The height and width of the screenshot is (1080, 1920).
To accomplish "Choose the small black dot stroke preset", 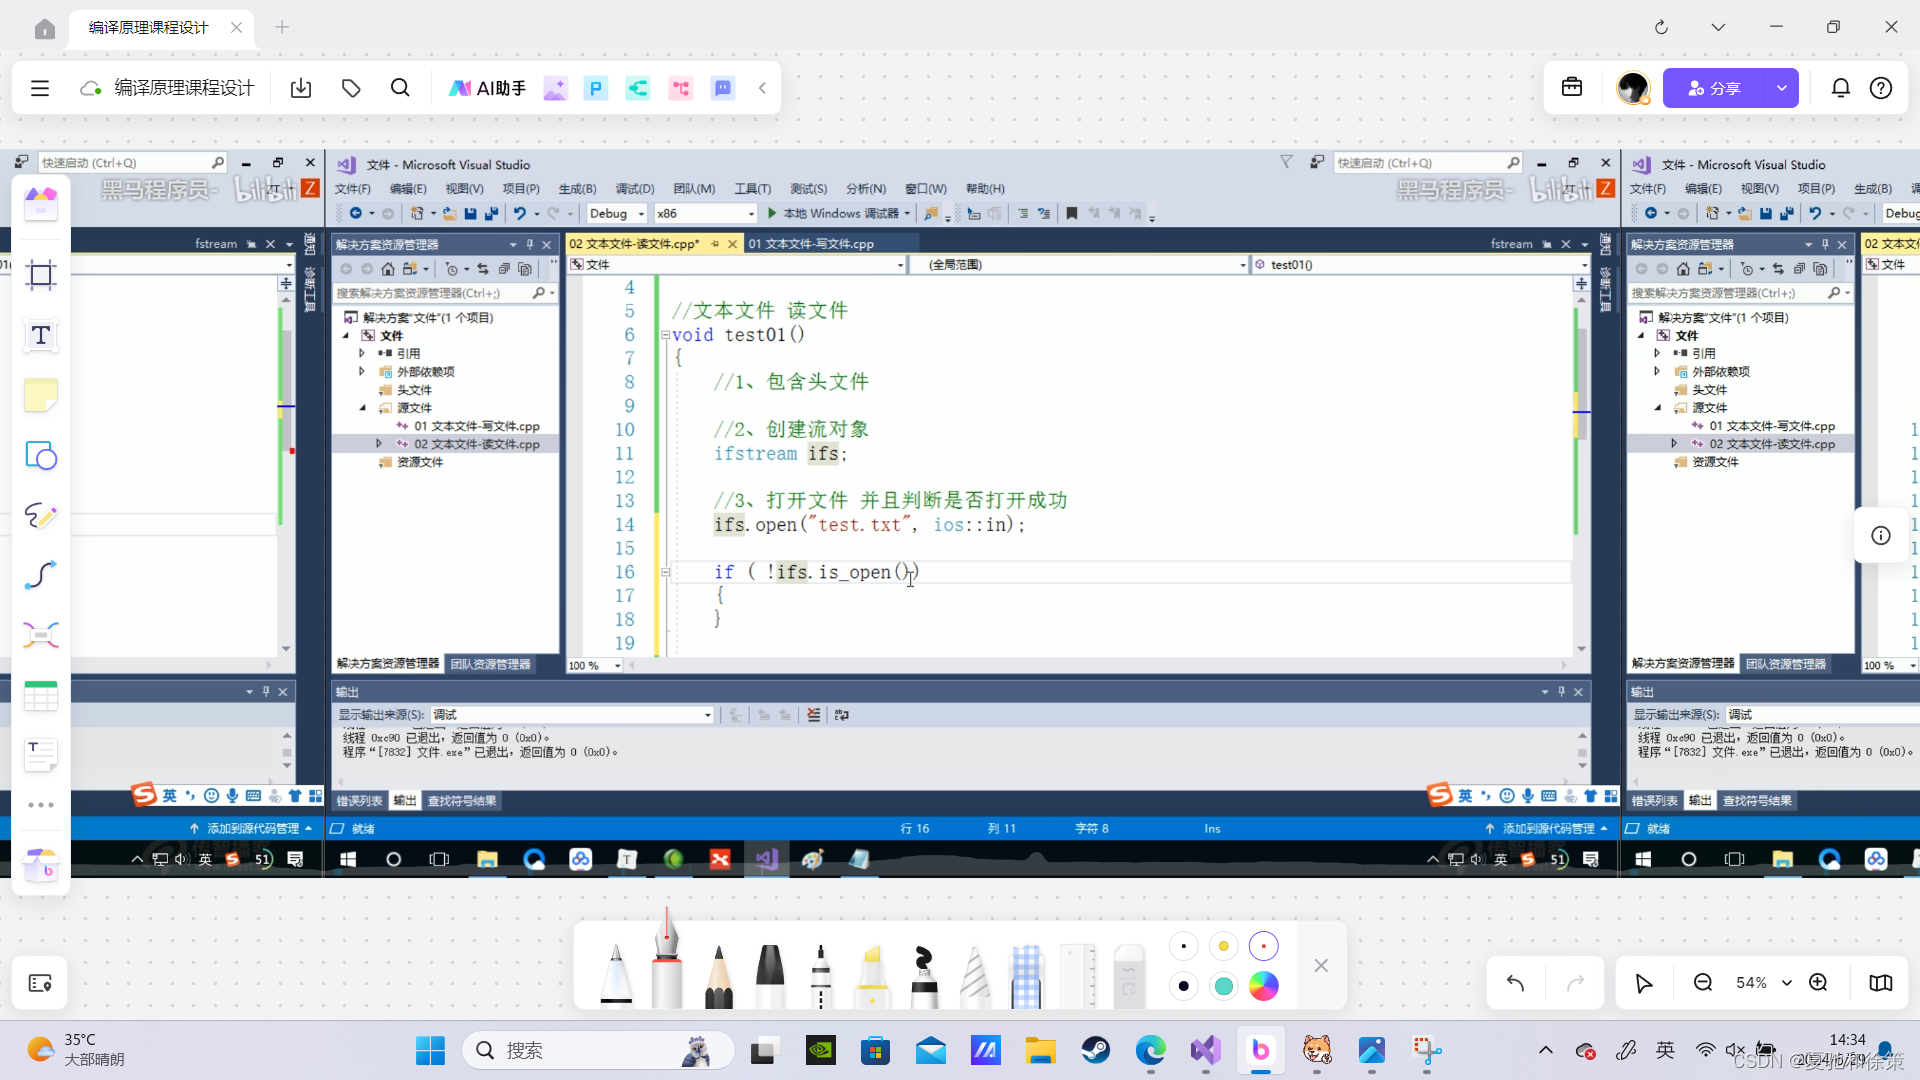I will 1184,946.
